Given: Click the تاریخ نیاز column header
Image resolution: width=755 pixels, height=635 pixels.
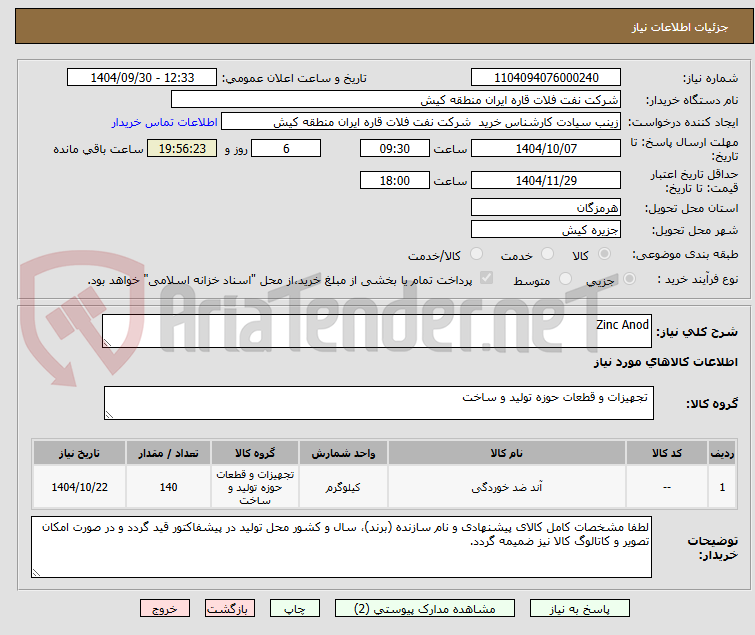Looking at the screenshot, I should tap(79, 453).
